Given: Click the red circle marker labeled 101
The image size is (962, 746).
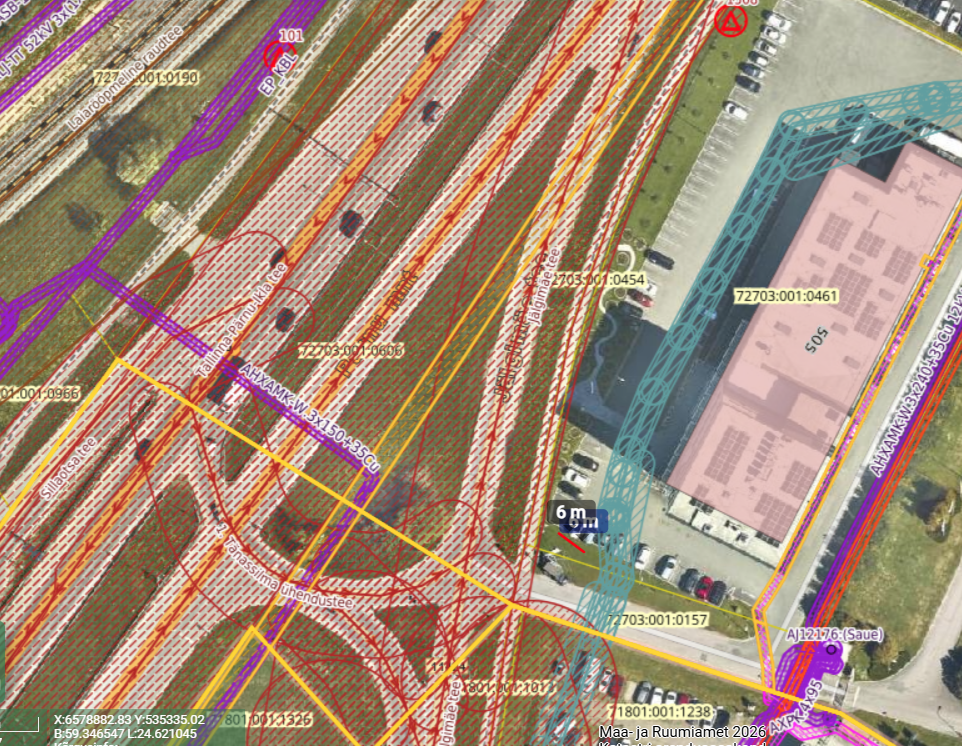Looking at the screenshot, I should coord(281,55).
